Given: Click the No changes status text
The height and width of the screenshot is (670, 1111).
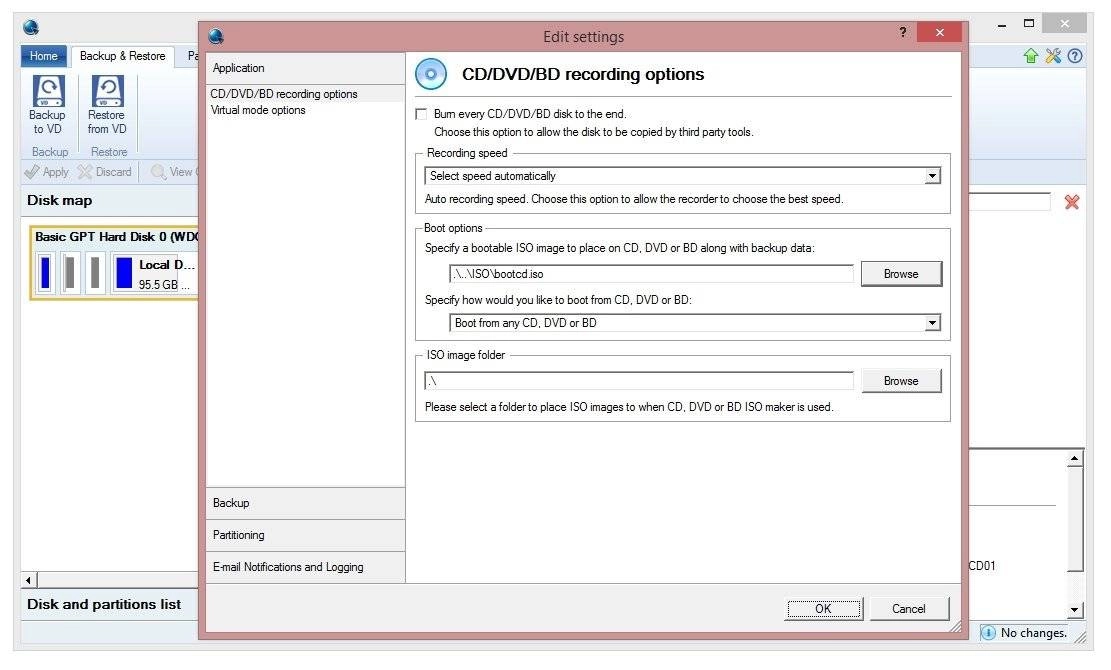Looking at the screenshot, I should click(x=1034, y=632).
